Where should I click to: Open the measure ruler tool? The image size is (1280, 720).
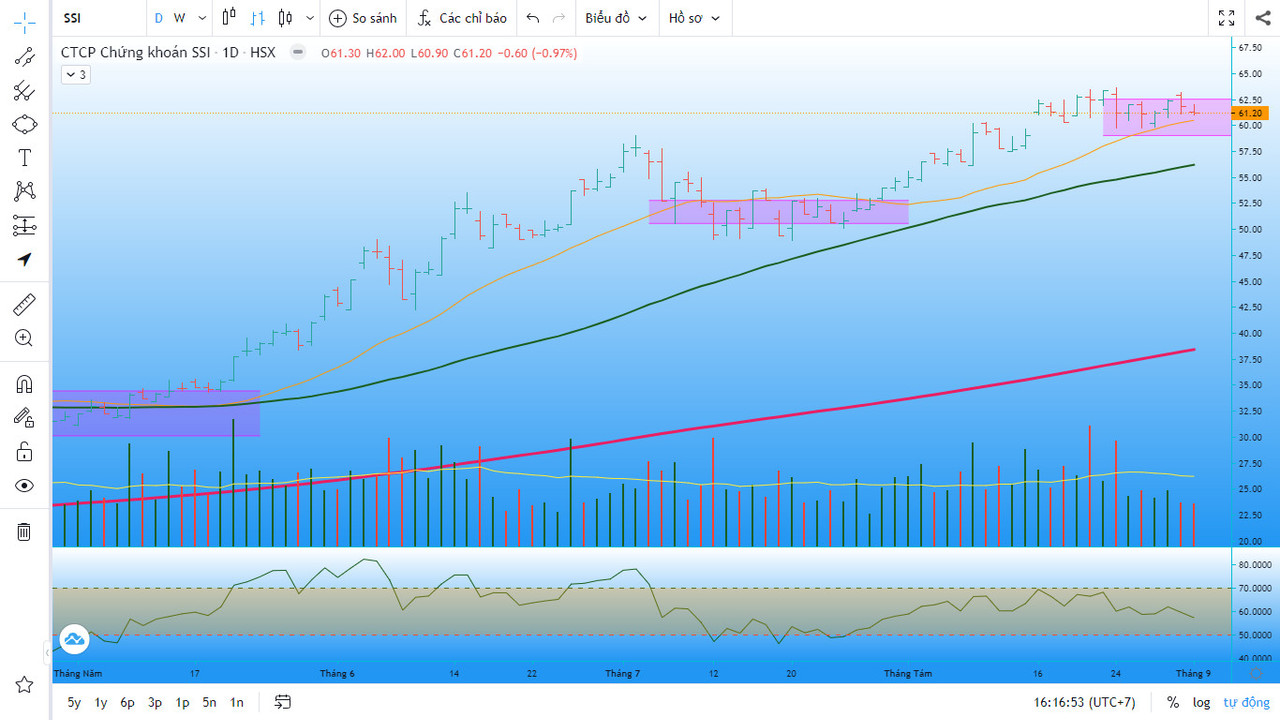pos(24,305)
